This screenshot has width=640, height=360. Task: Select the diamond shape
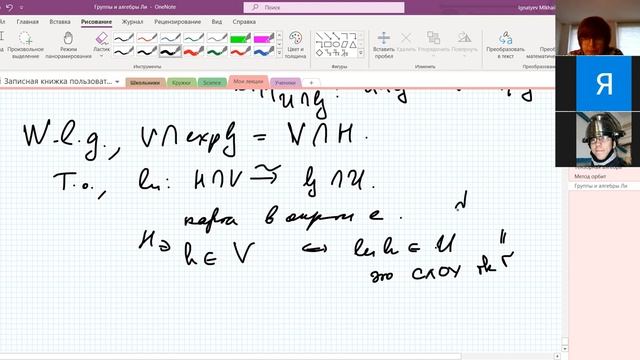click(319, 53)
